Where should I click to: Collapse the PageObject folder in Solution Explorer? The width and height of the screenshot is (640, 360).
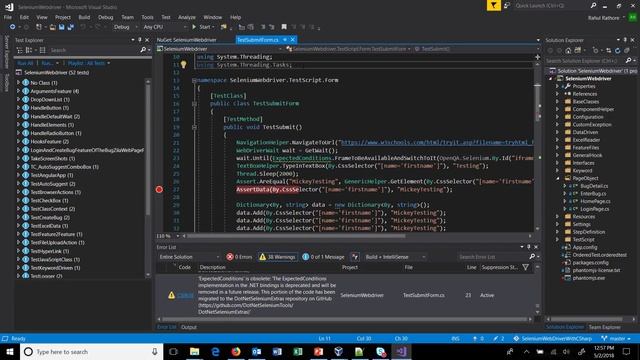tap(558, 178)
